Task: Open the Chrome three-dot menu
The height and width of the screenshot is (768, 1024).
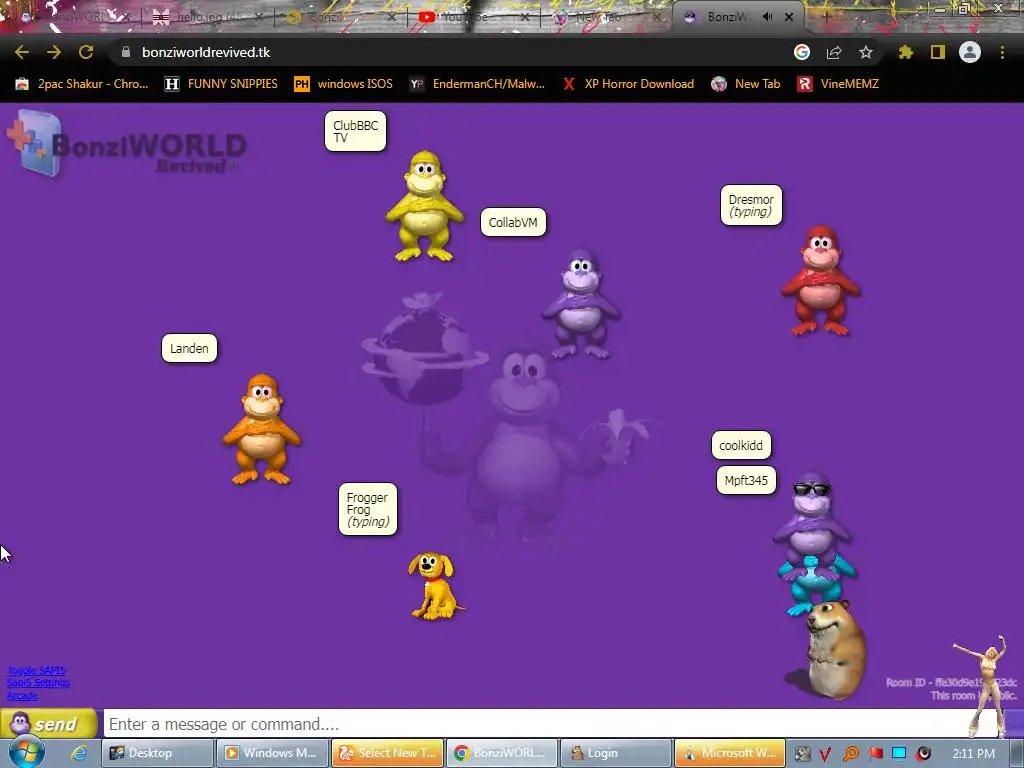Action: click(x=1002, y=52)
